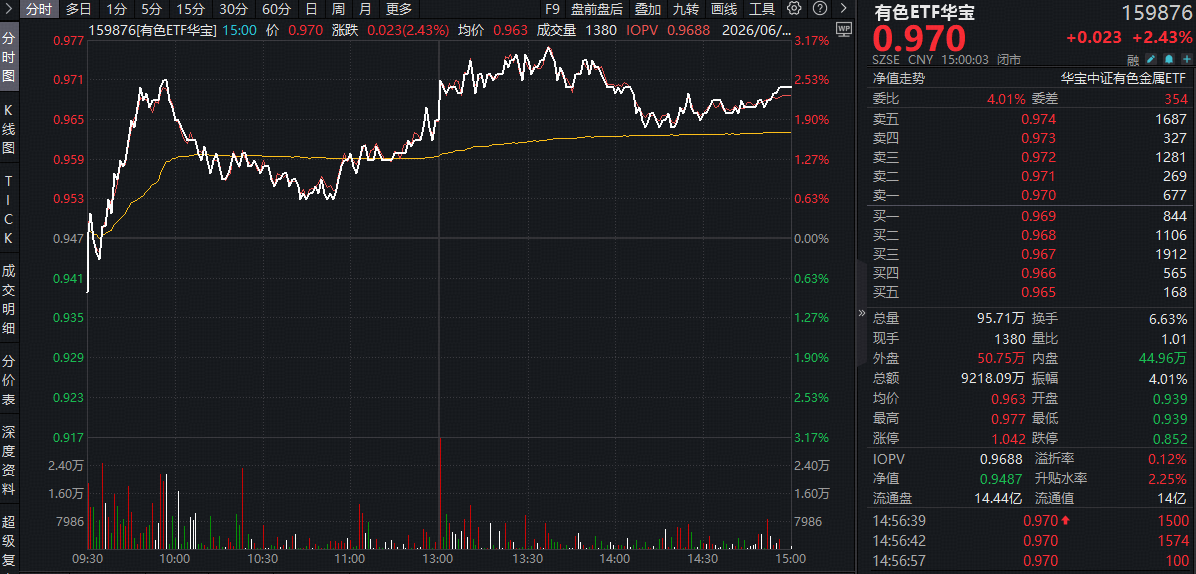Click the 10:30 time axis marker
Screen dimensions: 1196x574
(263, 560)
